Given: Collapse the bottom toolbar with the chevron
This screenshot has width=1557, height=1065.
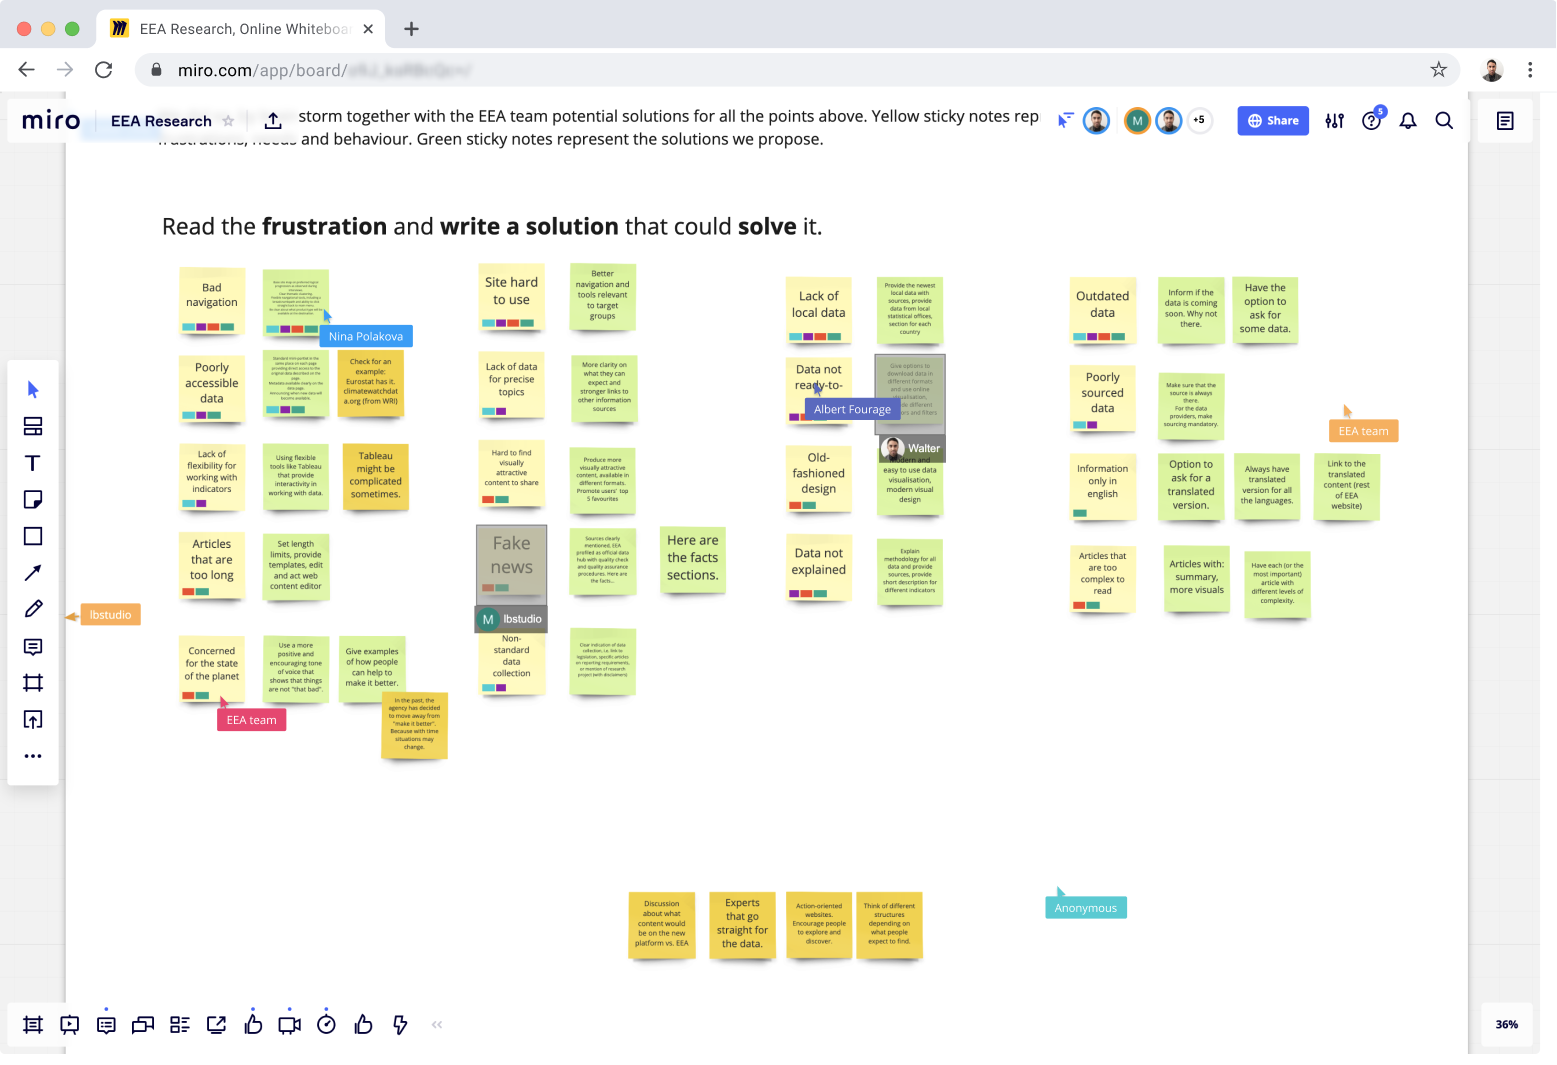Looking at the screenshot, I should (x=436, y=1024).
